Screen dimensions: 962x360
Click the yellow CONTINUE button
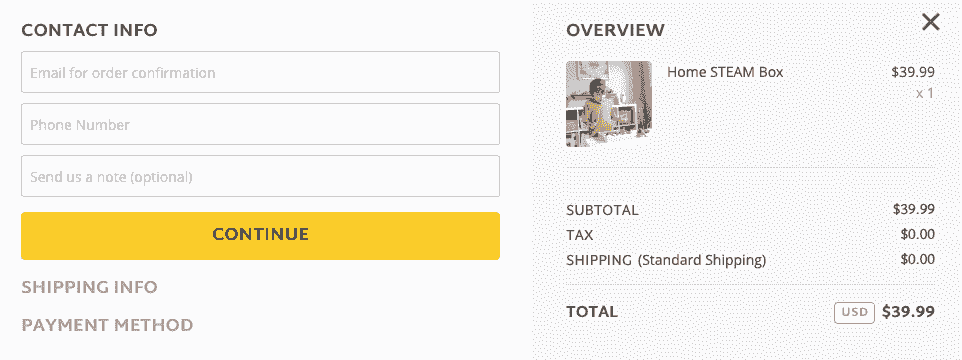click(x=260, y=236)
